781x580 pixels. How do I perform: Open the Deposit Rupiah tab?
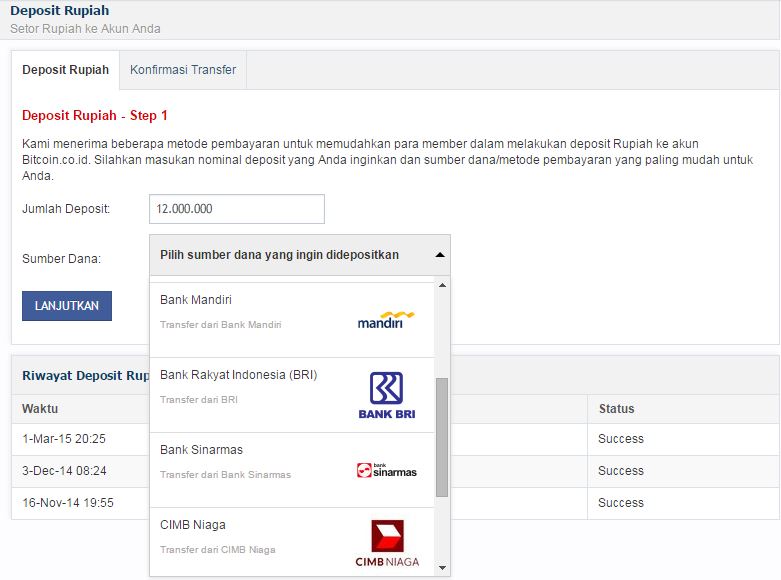(x=65, y=70)
